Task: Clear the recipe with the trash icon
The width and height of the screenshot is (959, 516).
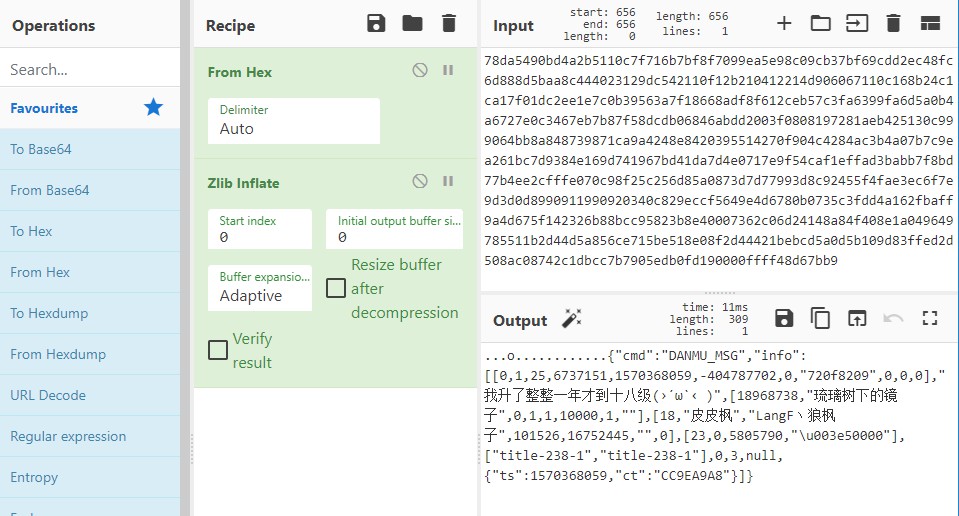Action: [449, 23]
